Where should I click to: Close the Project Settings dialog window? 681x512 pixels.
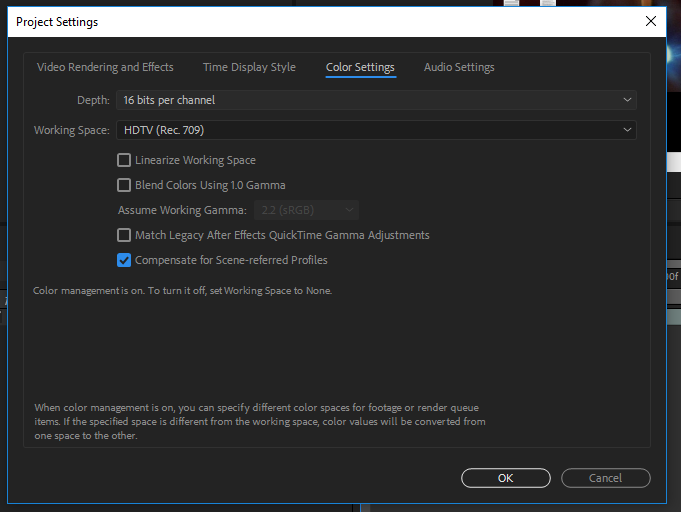(651, 21)
